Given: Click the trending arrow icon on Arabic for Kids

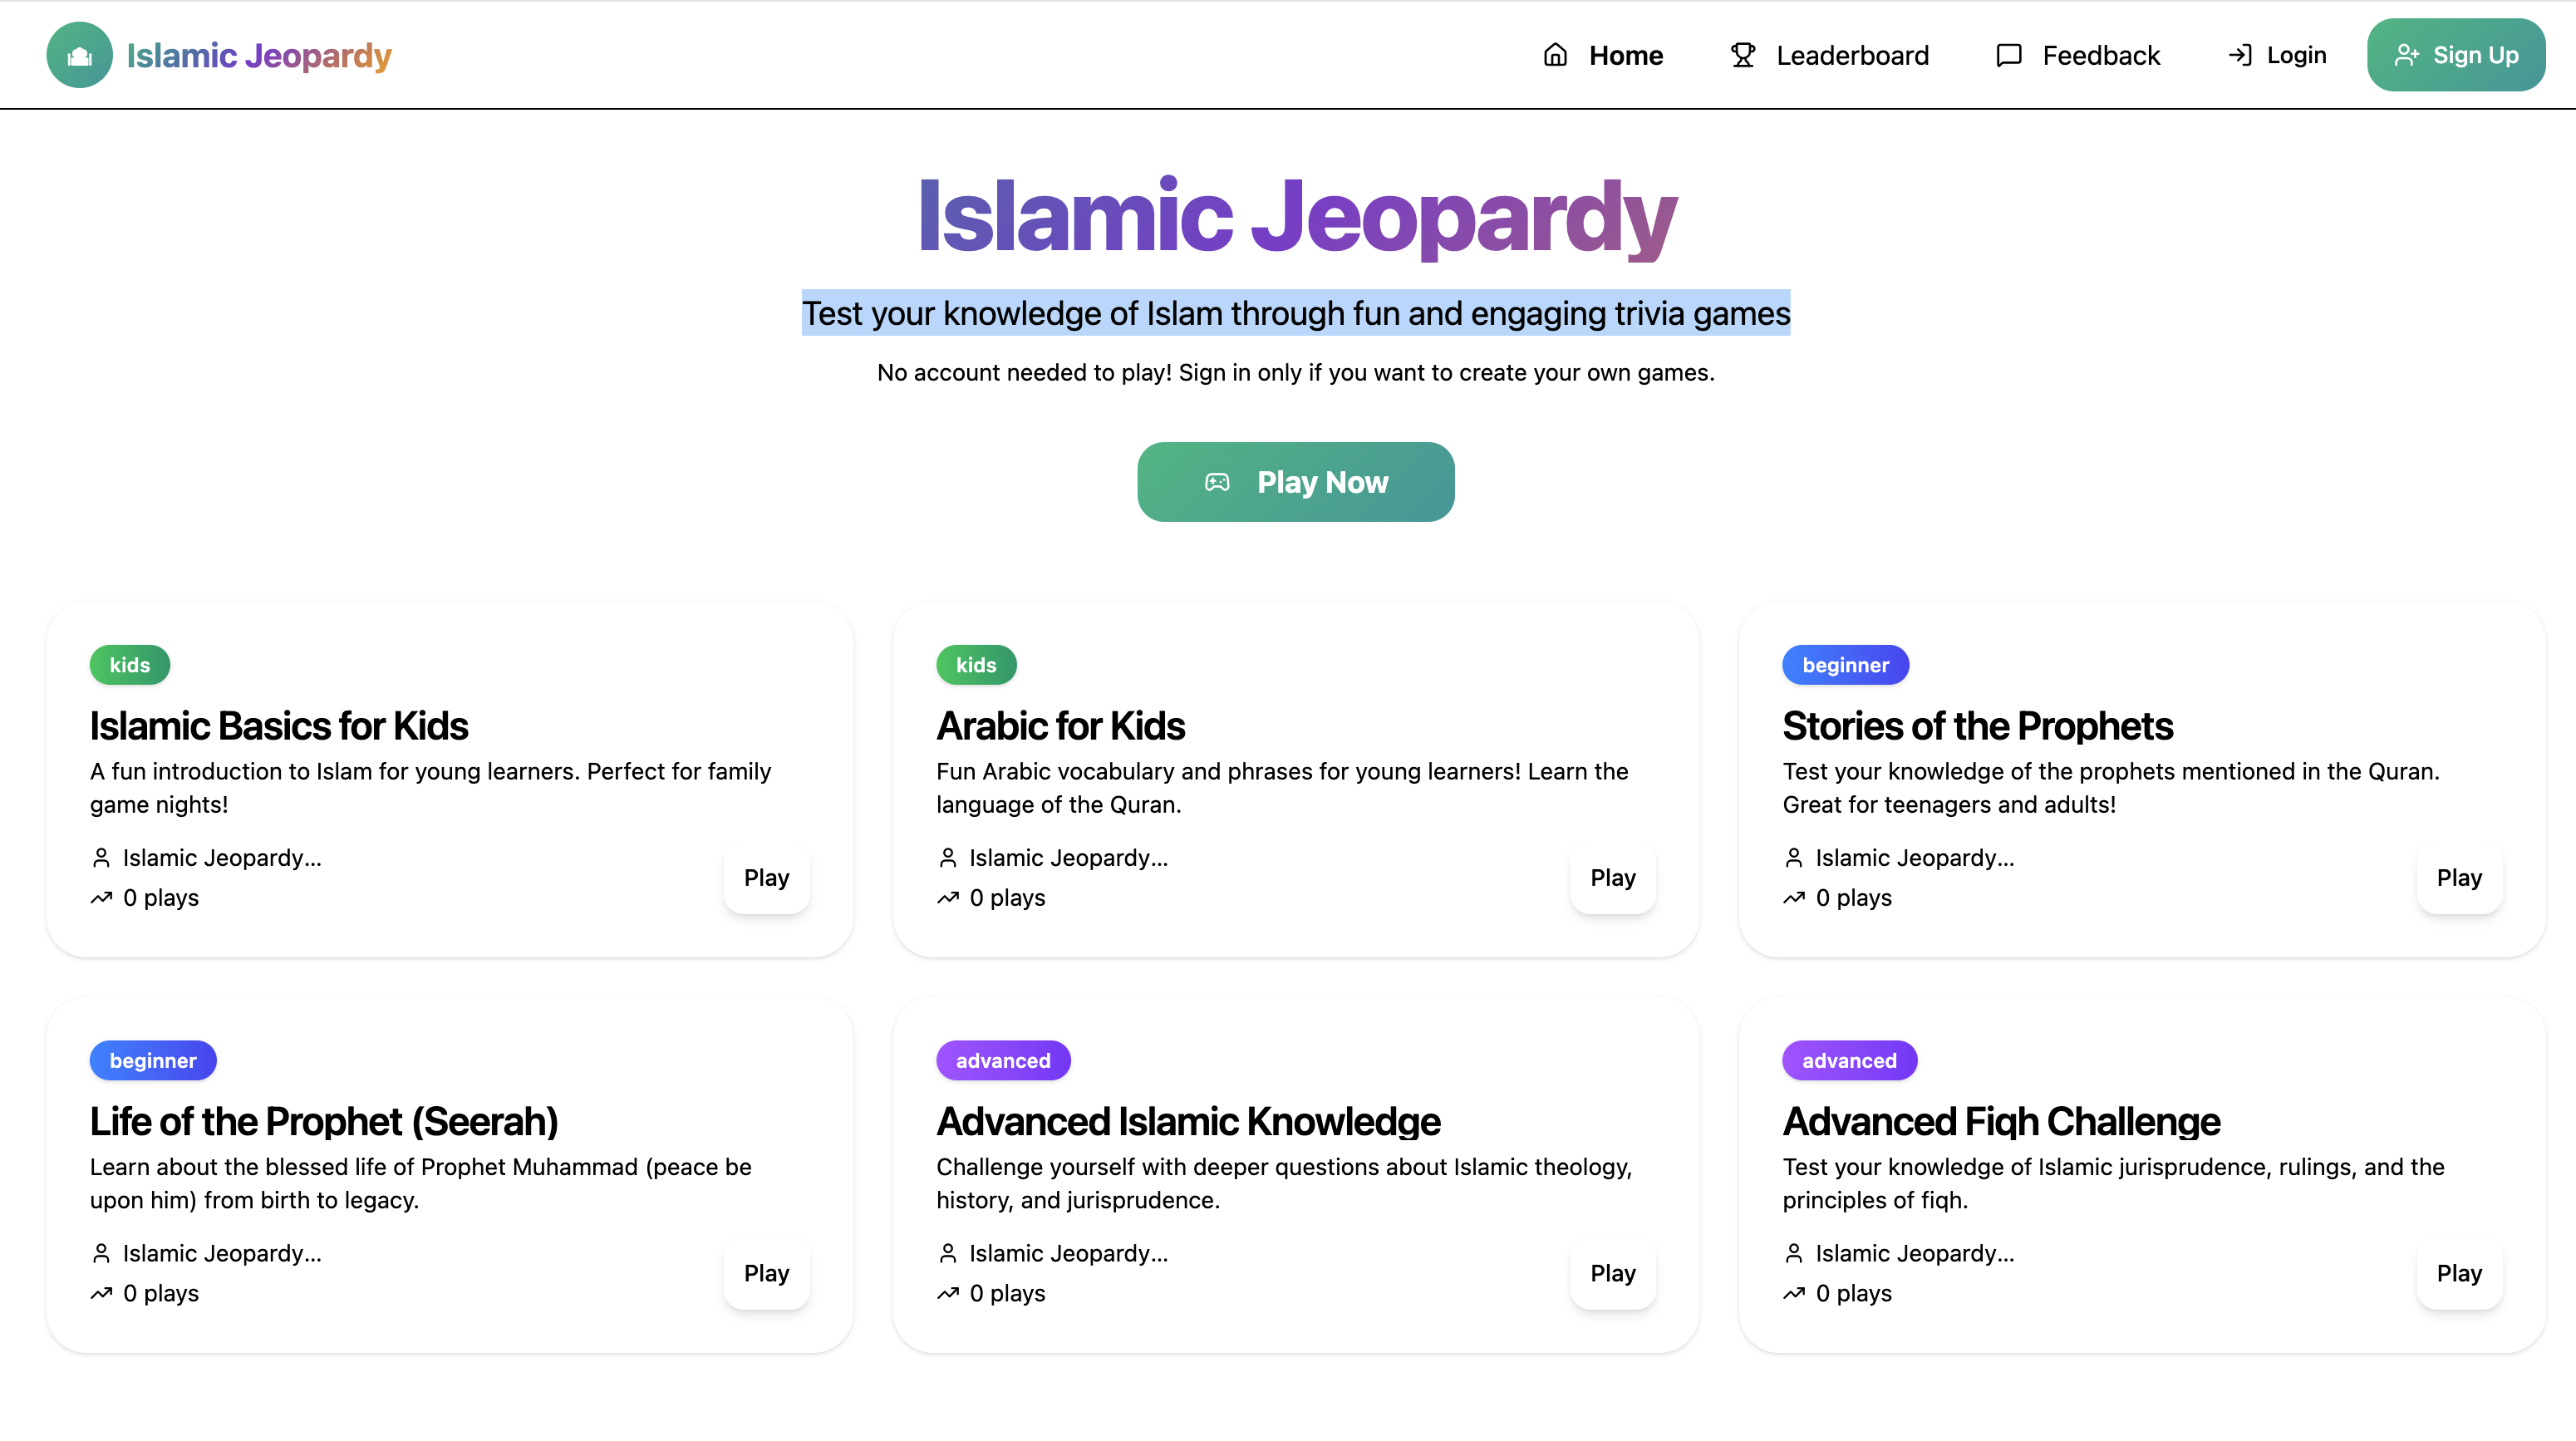Looking at the screenshot, I should click(x=947, y=897).
